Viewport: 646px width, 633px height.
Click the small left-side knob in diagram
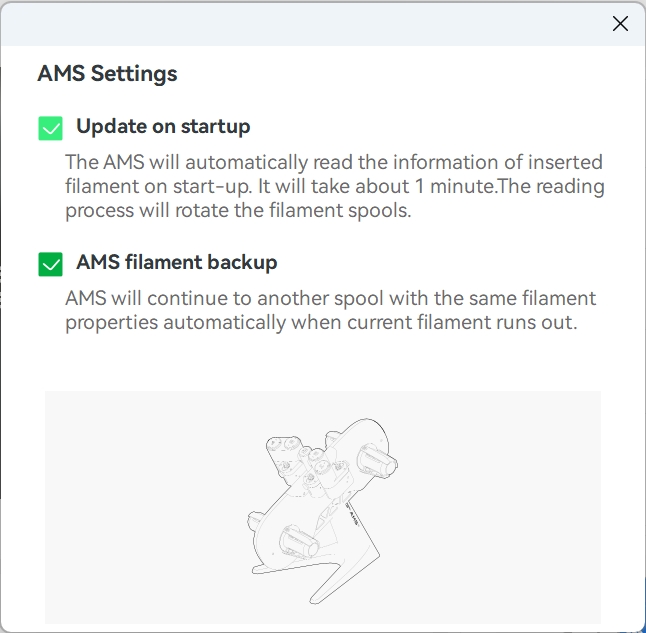coord(254,521)
